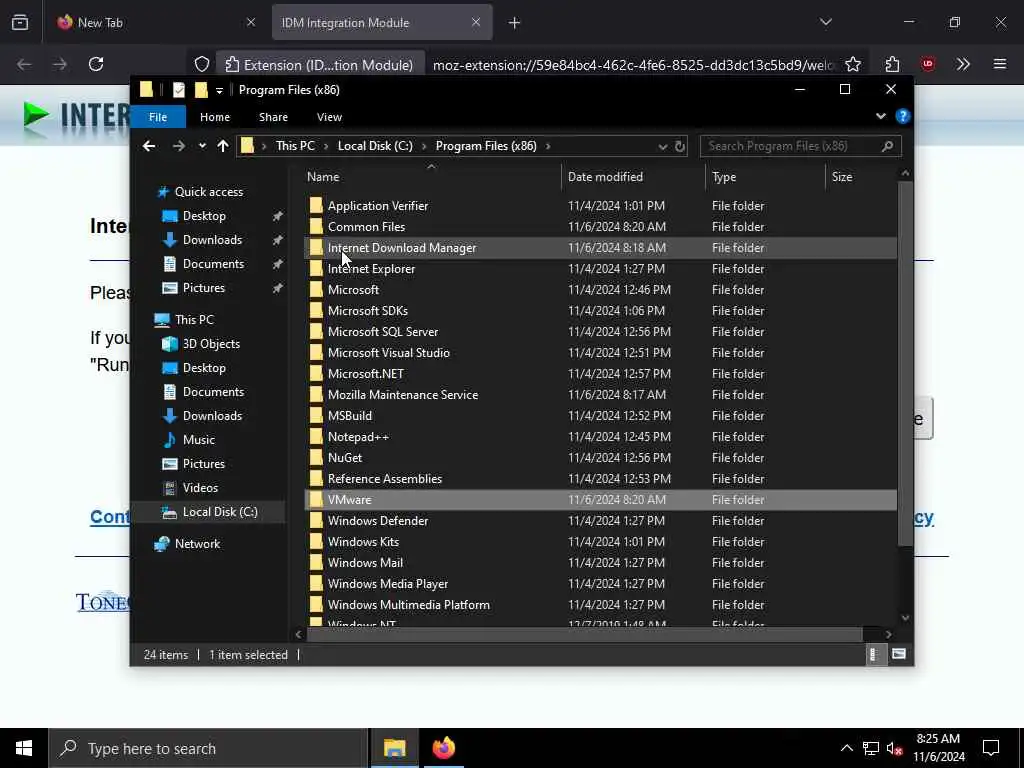The width and height of the screenshot is (1024, 768).
Task: Click the chevron after Program Files (x86) breadcrumb
Action: point(548,146)
